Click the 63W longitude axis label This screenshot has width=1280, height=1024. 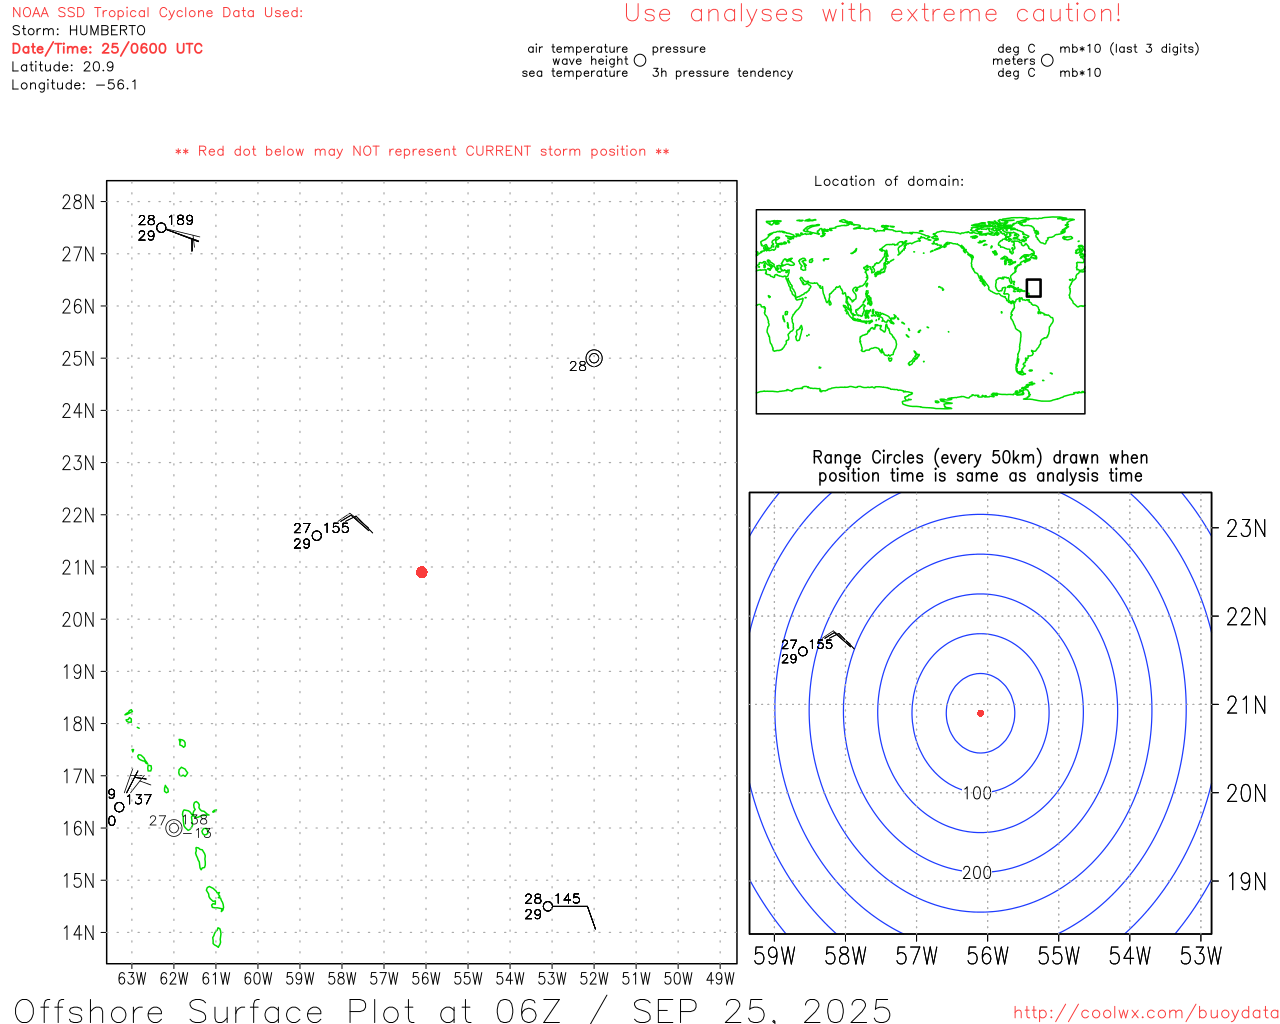coord(132,978)
